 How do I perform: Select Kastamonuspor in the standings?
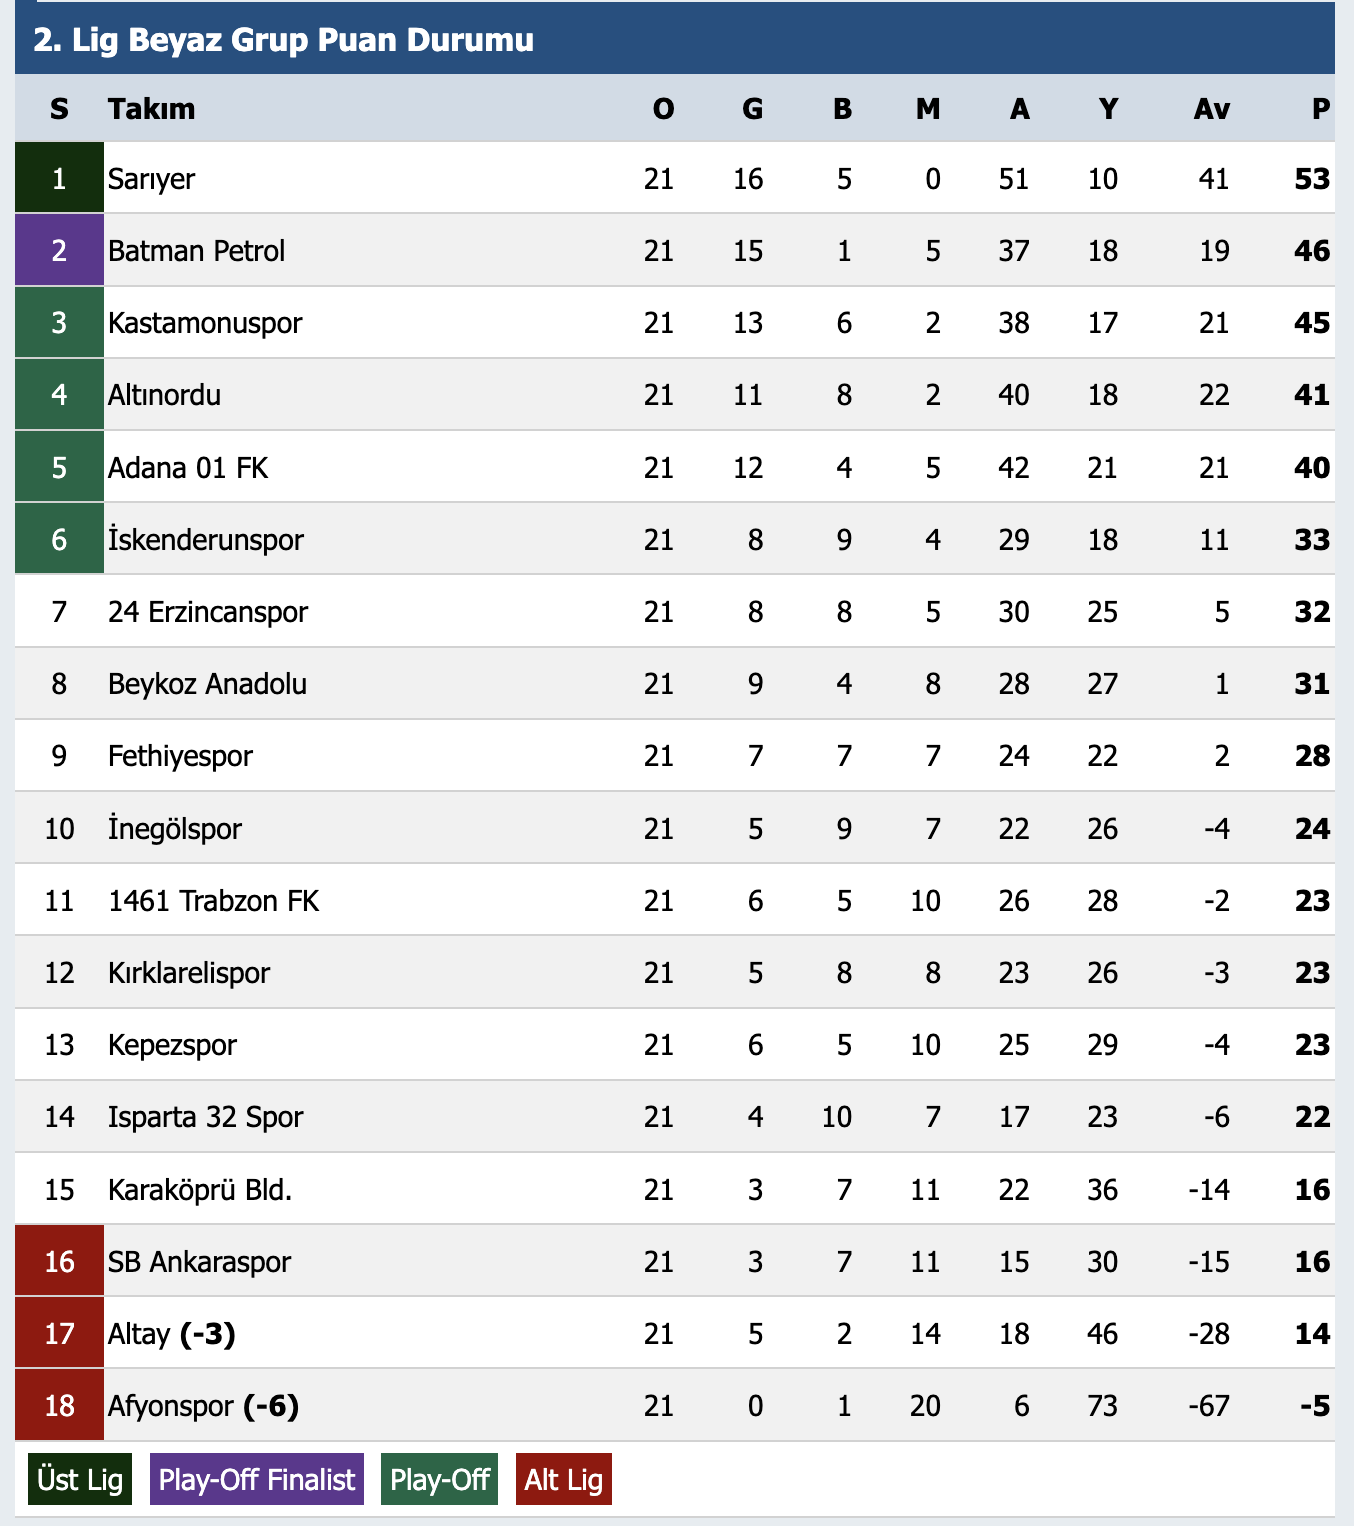point(205,323)
